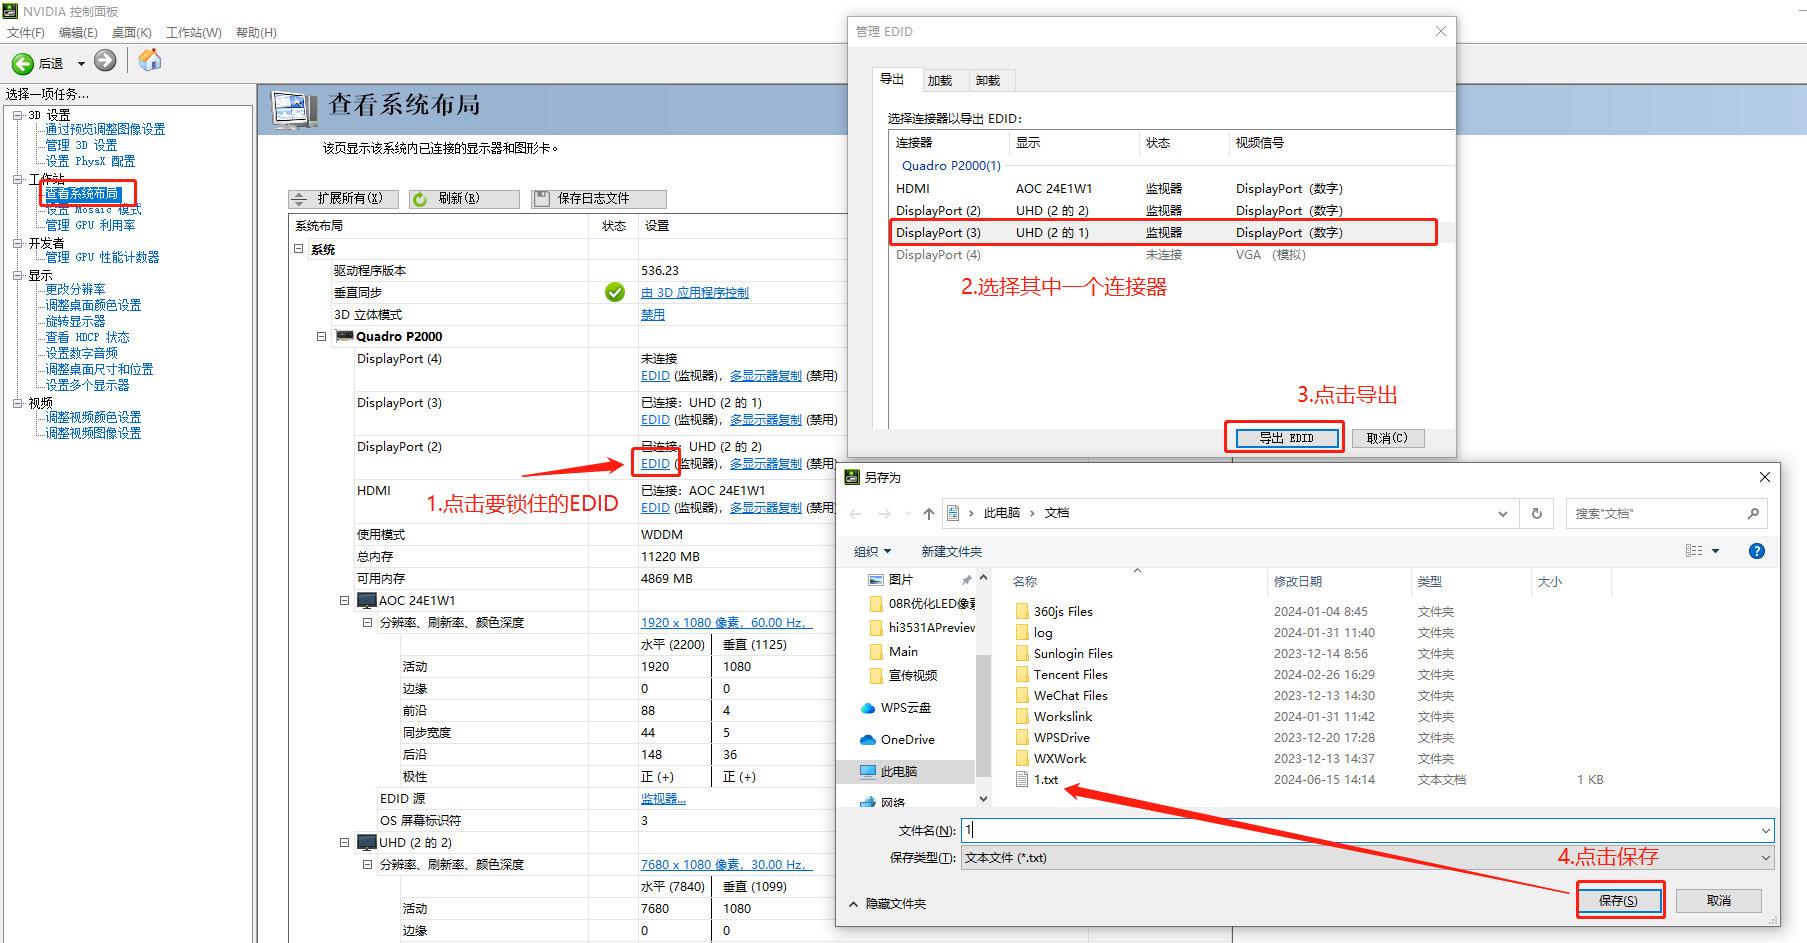Screen dimensions: 1807x943
Task: Click the forward arrow in NVIDIA toolbar
Action: pos(105,61)
